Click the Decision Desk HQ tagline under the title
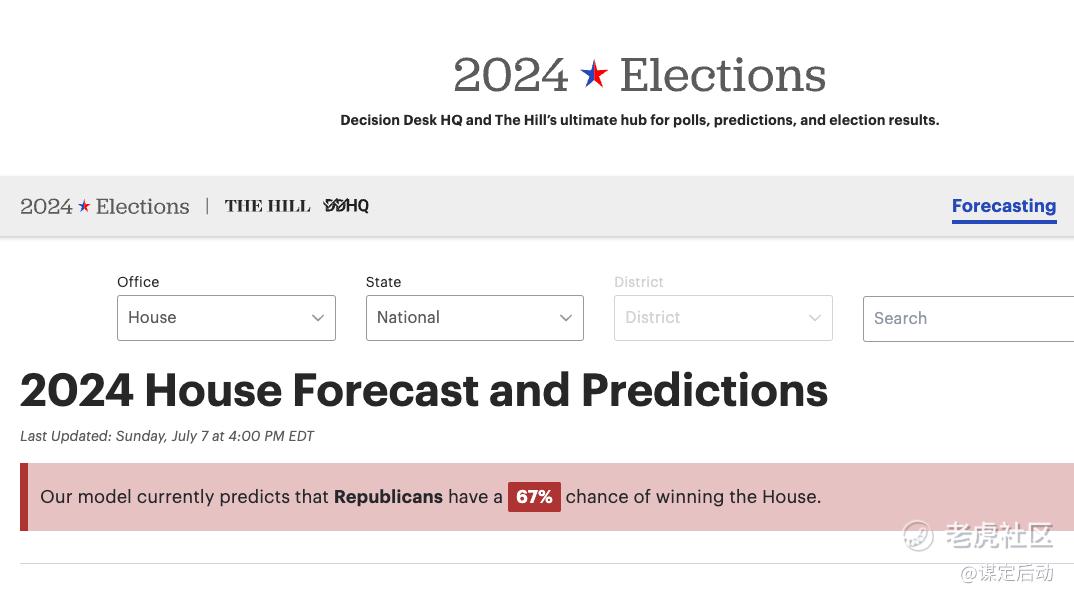The height and width of the screenshot is (598, 1074). pos(639,120)
